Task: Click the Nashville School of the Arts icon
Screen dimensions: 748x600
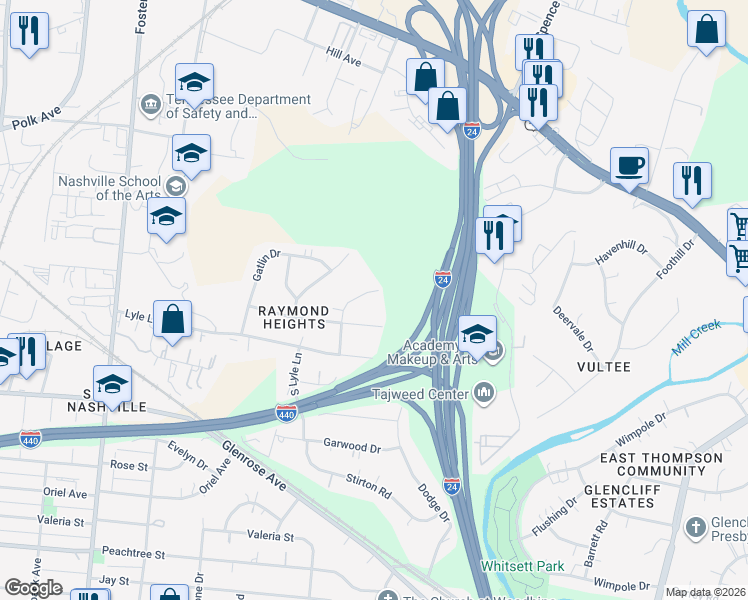Action: tap(176, 186)
